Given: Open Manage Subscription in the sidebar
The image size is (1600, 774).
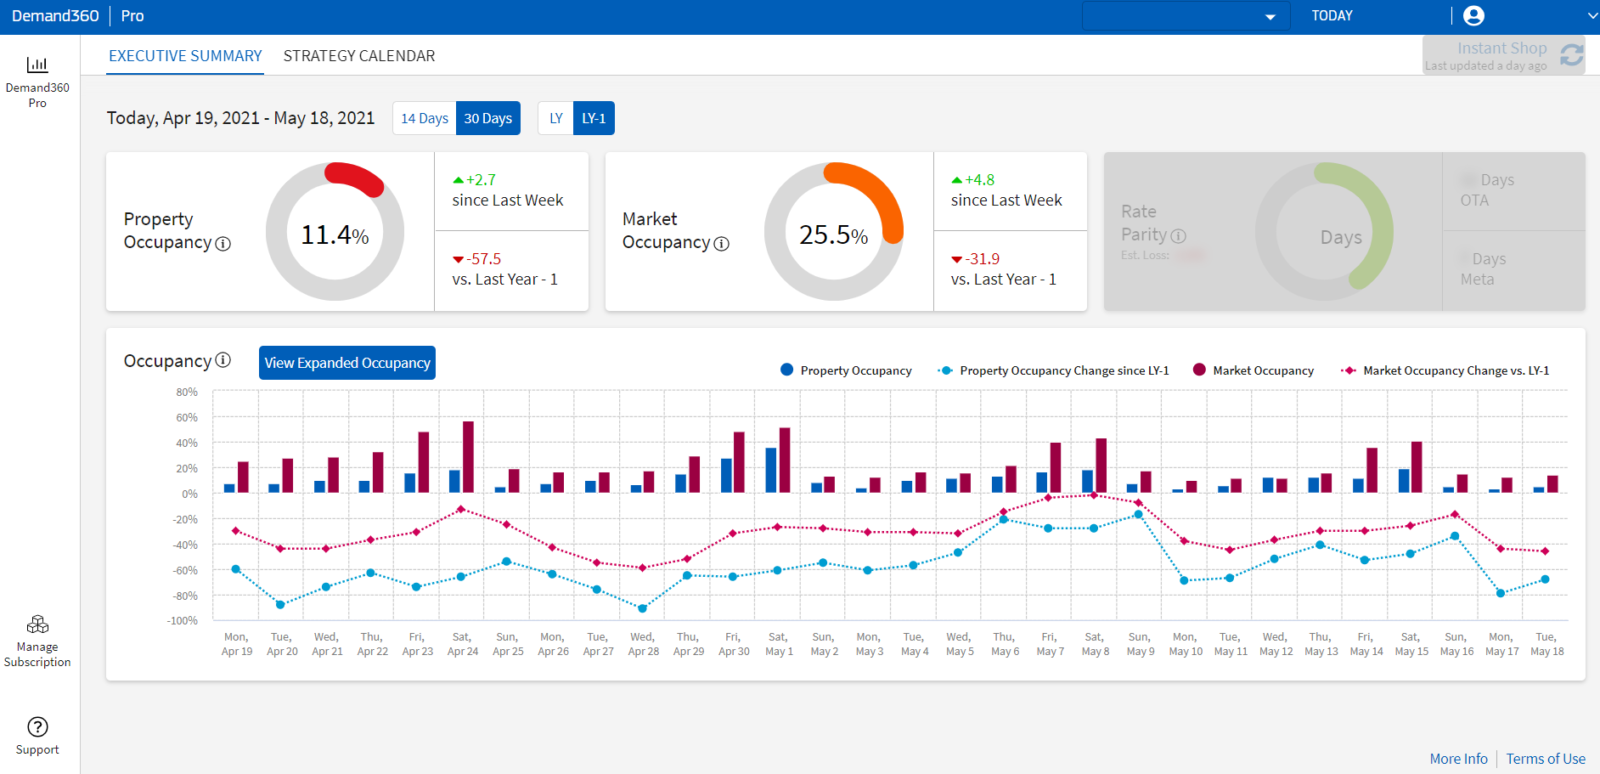Looking at the screenshot, I should [x=37, y=625].
